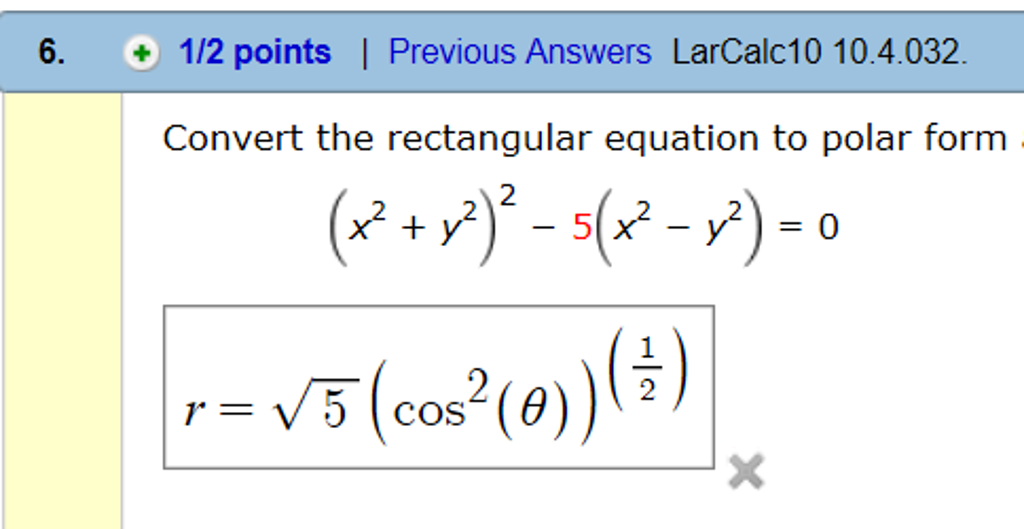
Task: Select question number 6 in the header
Action: 52,52
